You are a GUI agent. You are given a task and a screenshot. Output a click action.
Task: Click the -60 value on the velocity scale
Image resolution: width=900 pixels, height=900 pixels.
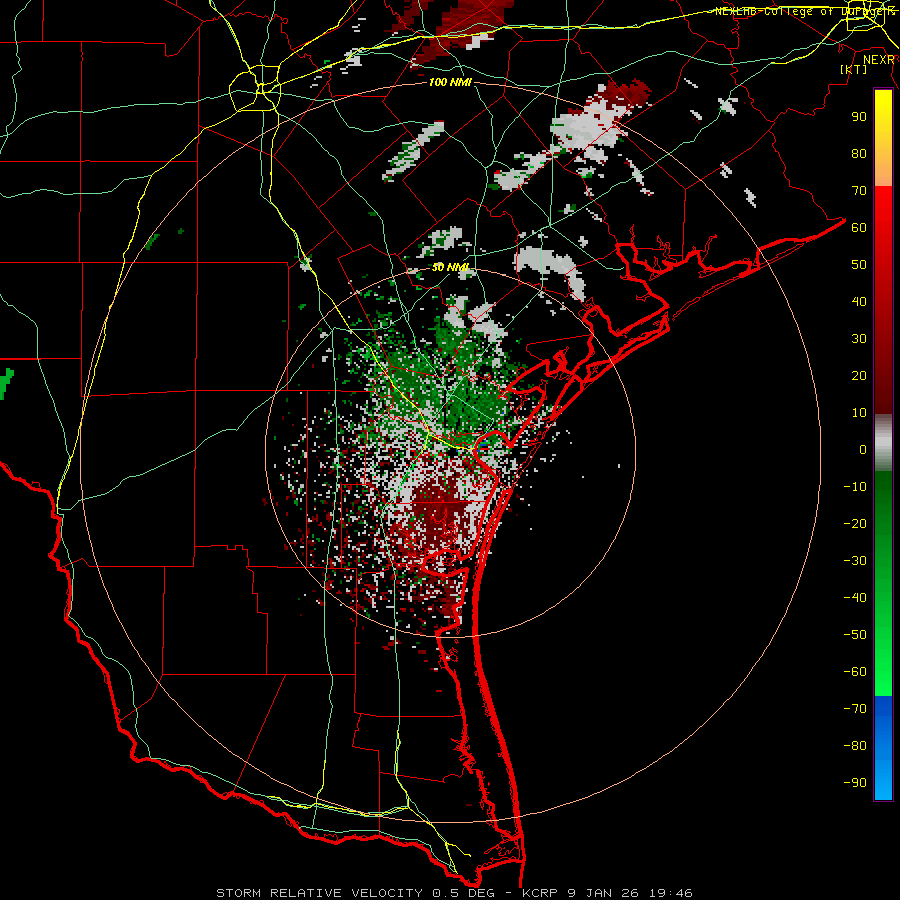(x=855, y=672)
